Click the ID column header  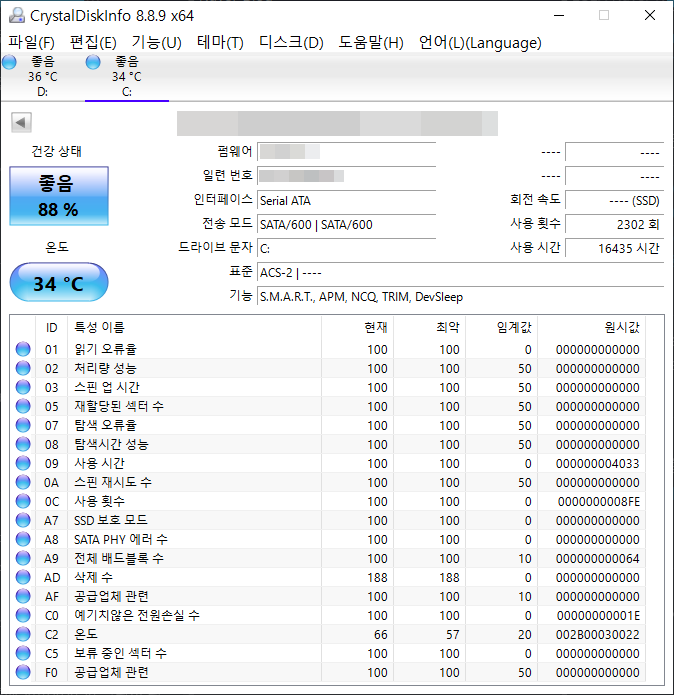[x=51, y=327]
